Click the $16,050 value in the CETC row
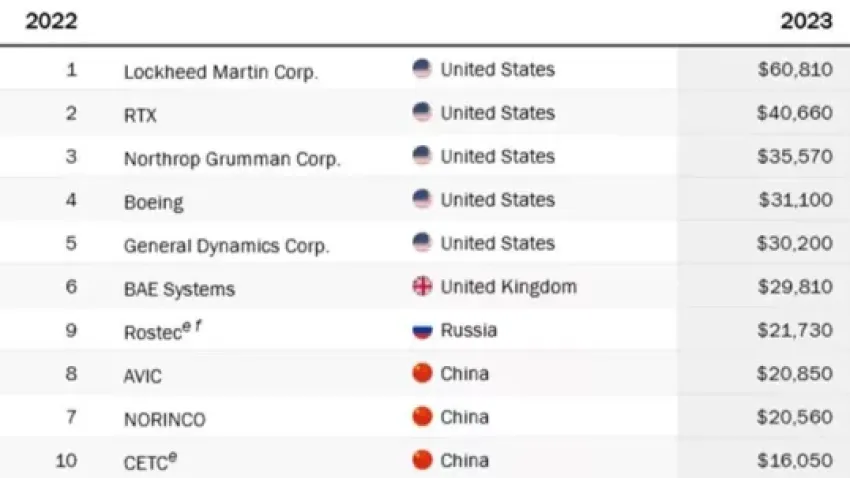This screenshot has width=850, height=478. coord(794,461)
